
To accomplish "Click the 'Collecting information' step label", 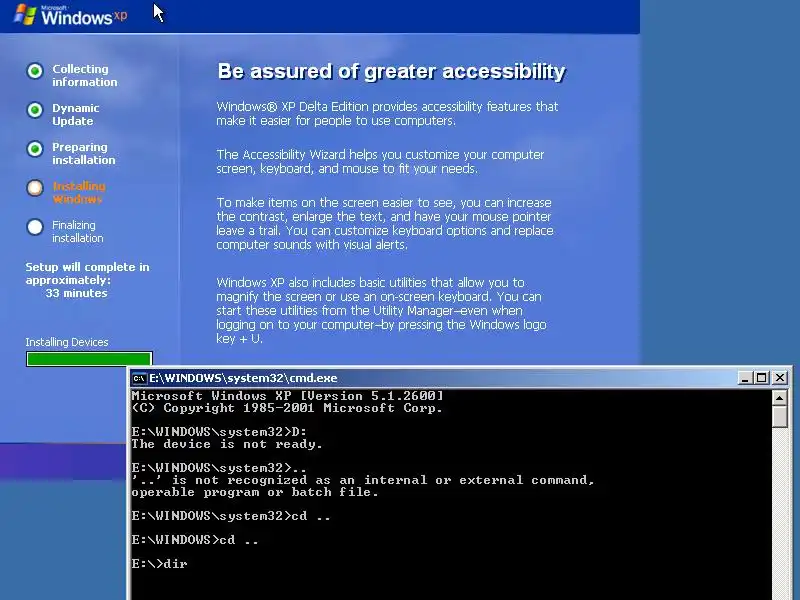I will 85,76.
